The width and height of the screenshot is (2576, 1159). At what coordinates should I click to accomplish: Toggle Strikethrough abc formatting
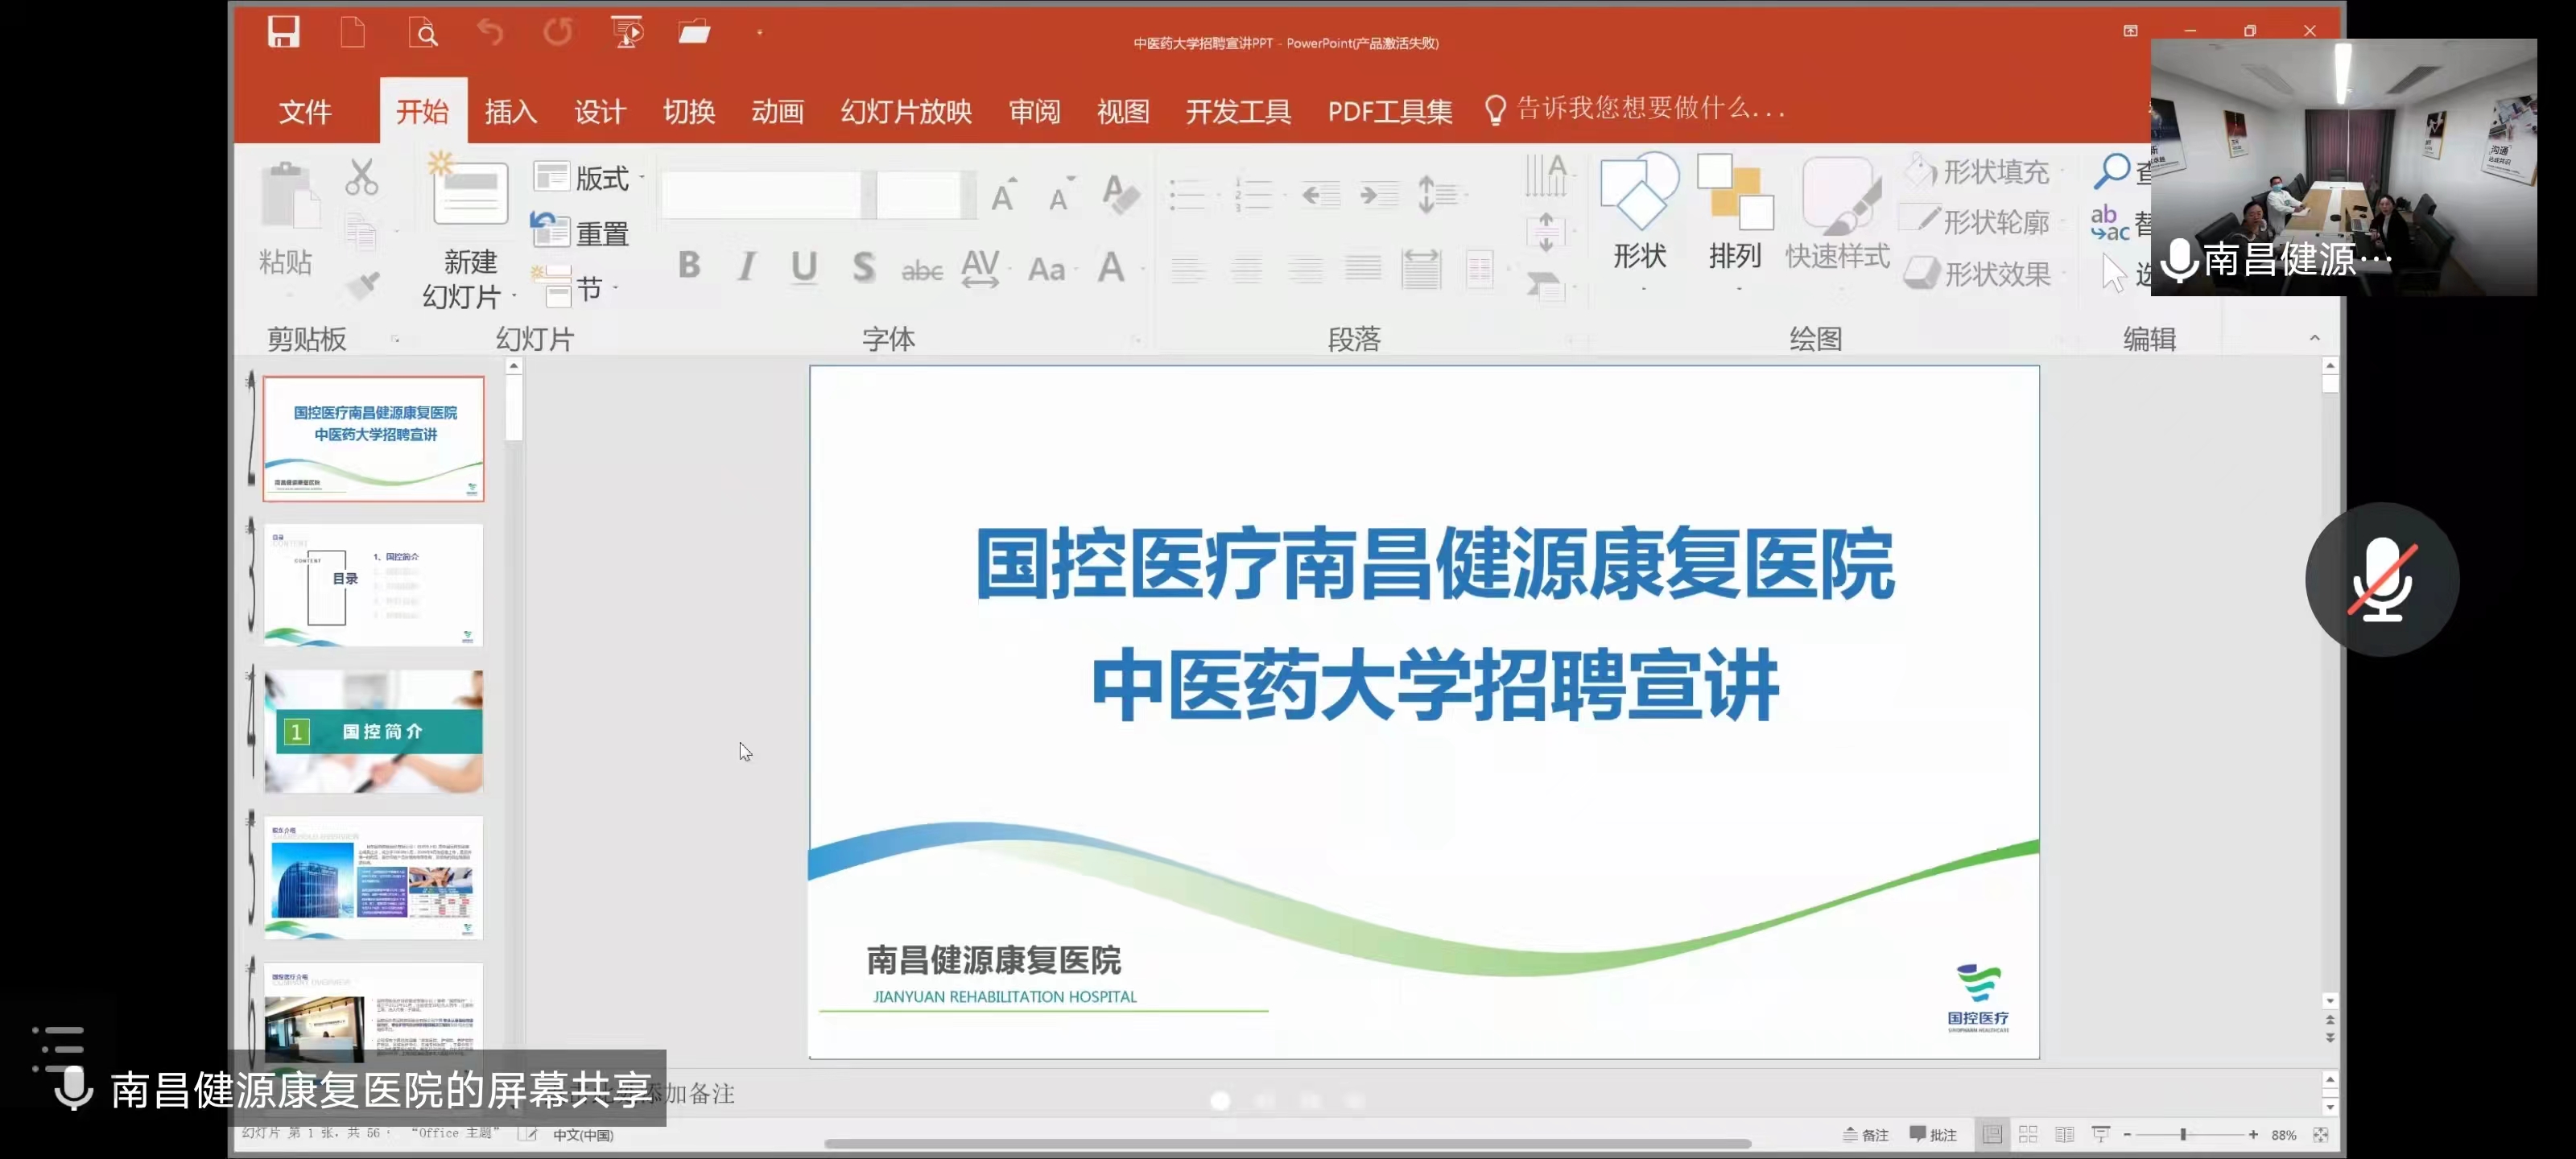[x=922, y=270]
